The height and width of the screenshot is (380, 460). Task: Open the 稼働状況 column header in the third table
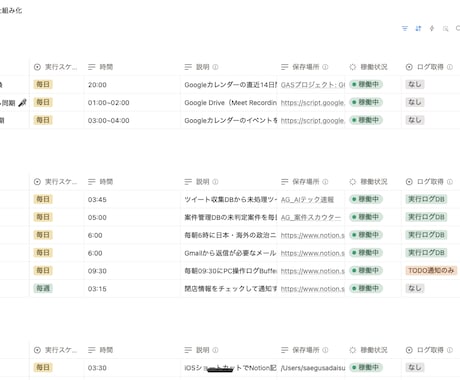[368, 350]
